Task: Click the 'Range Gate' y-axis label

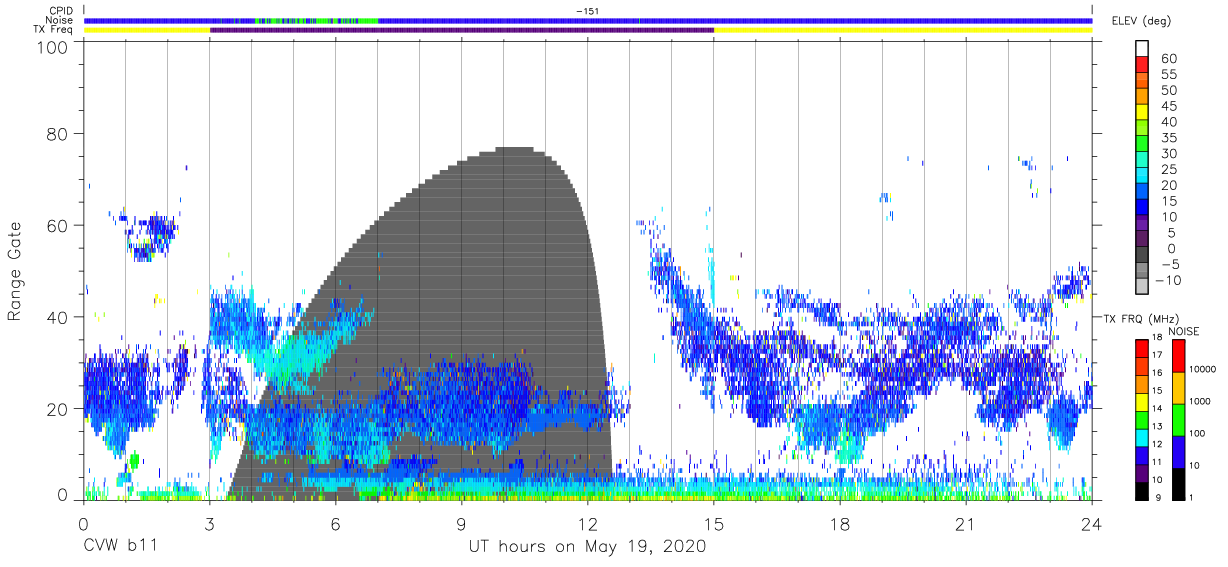Action: (15, 272)
